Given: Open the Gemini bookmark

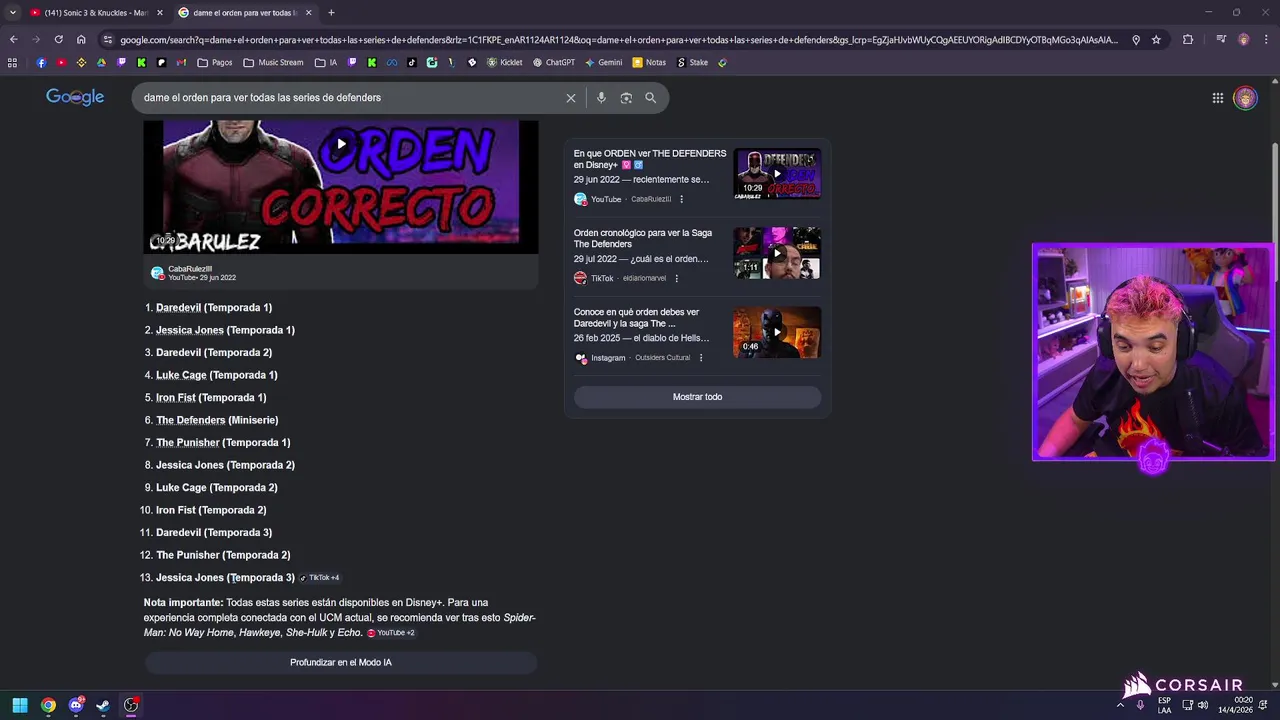Looking at the screenshot, I should [x=604, y=62].
